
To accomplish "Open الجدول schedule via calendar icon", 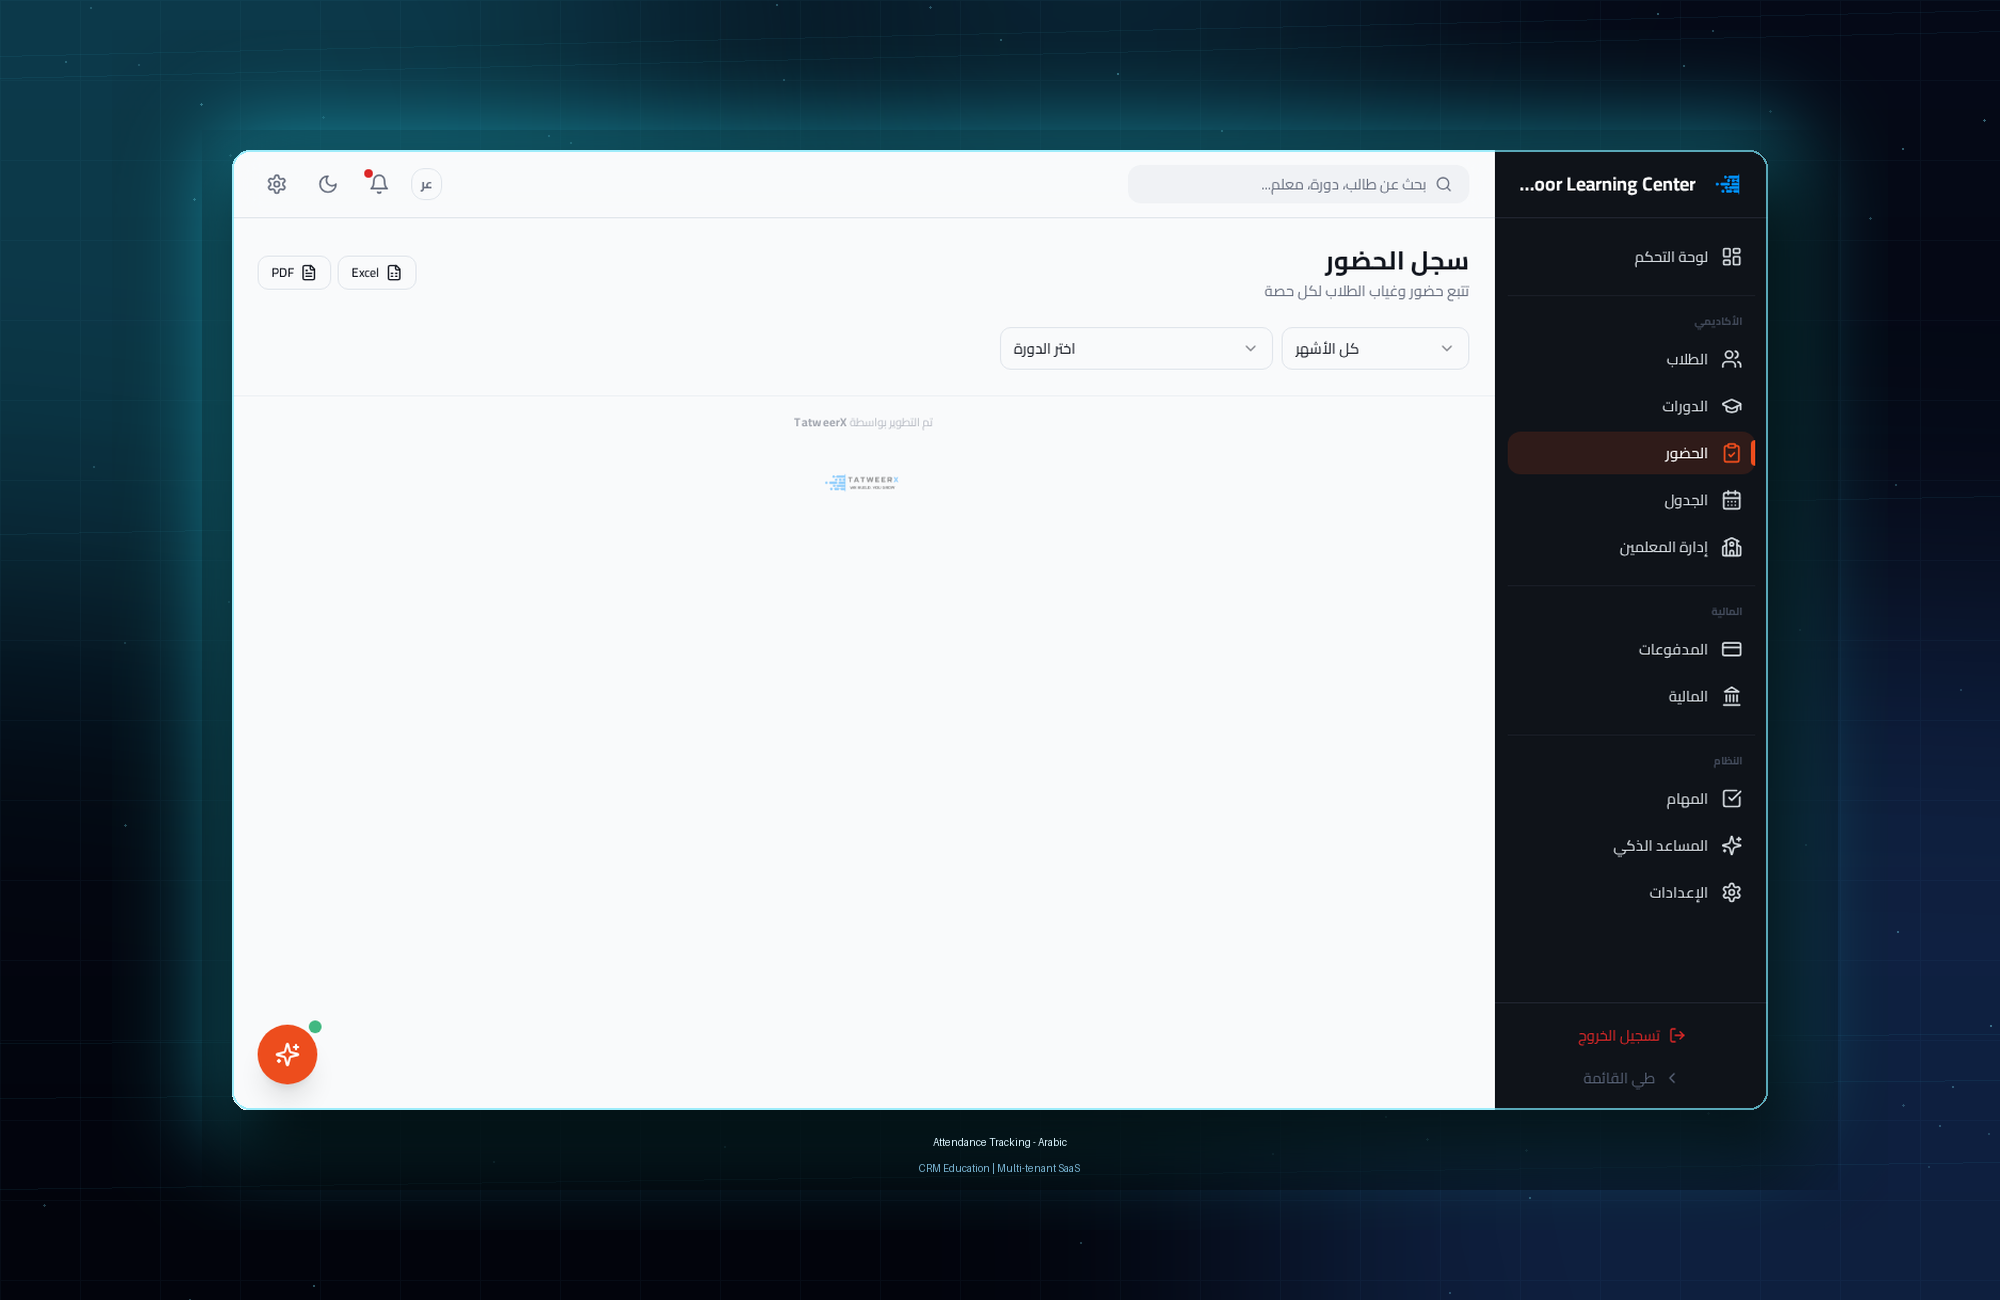I will click(1732, 500).
